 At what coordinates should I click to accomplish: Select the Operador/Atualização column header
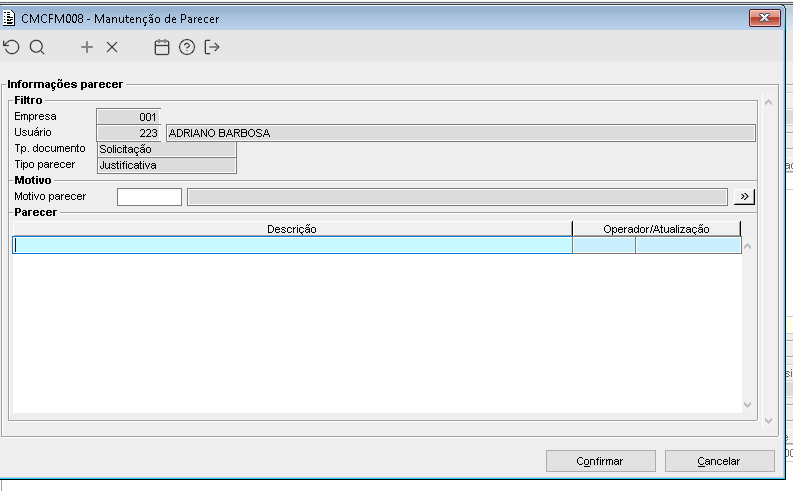click(x=656, y=229)
